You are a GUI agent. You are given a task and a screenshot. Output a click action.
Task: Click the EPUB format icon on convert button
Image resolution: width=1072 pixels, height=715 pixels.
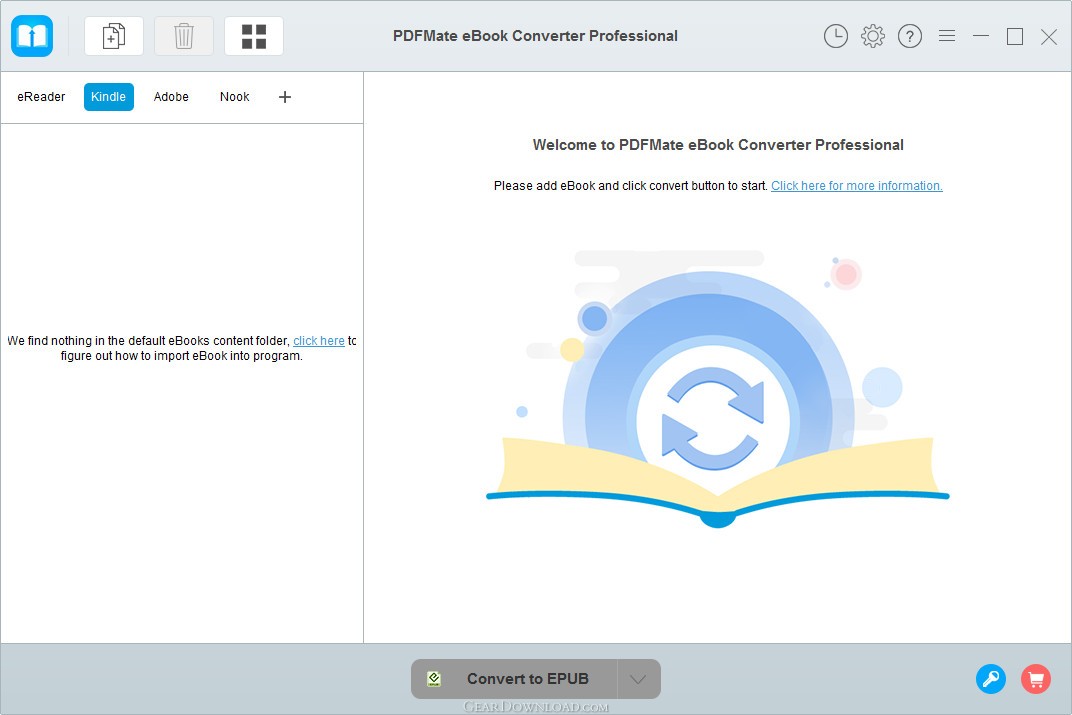(x=433, y=679)
